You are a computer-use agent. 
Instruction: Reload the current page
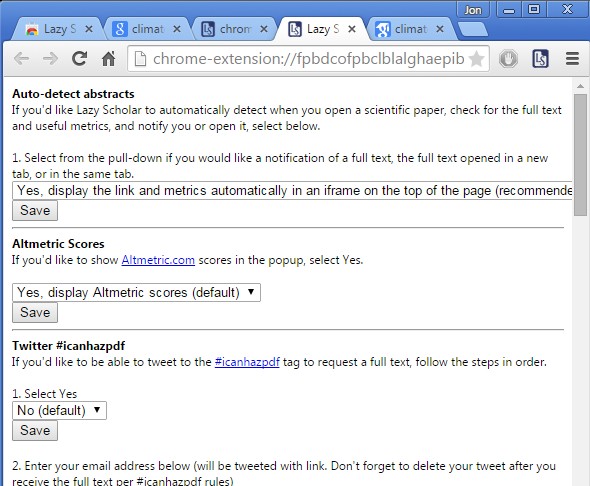click(x=79, y=59)
